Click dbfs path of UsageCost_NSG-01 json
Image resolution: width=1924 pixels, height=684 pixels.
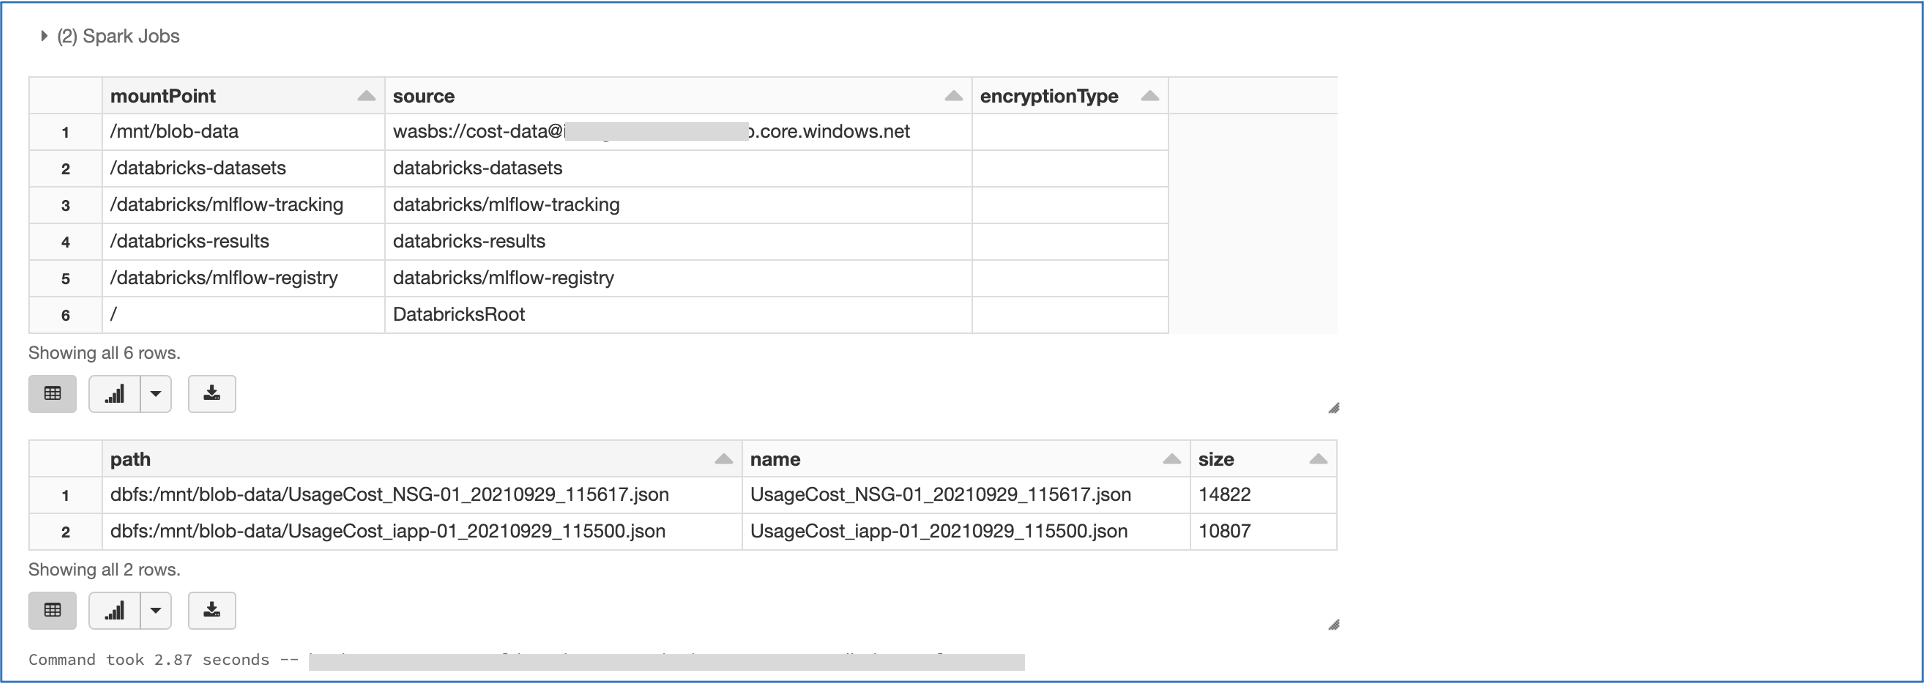(422, 495)
